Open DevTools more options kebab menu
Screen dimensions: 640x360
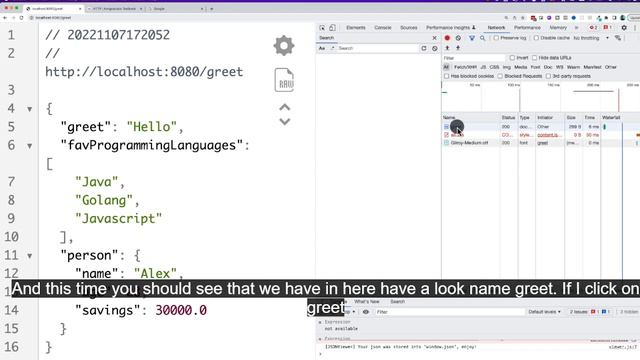tap(636, 28)
